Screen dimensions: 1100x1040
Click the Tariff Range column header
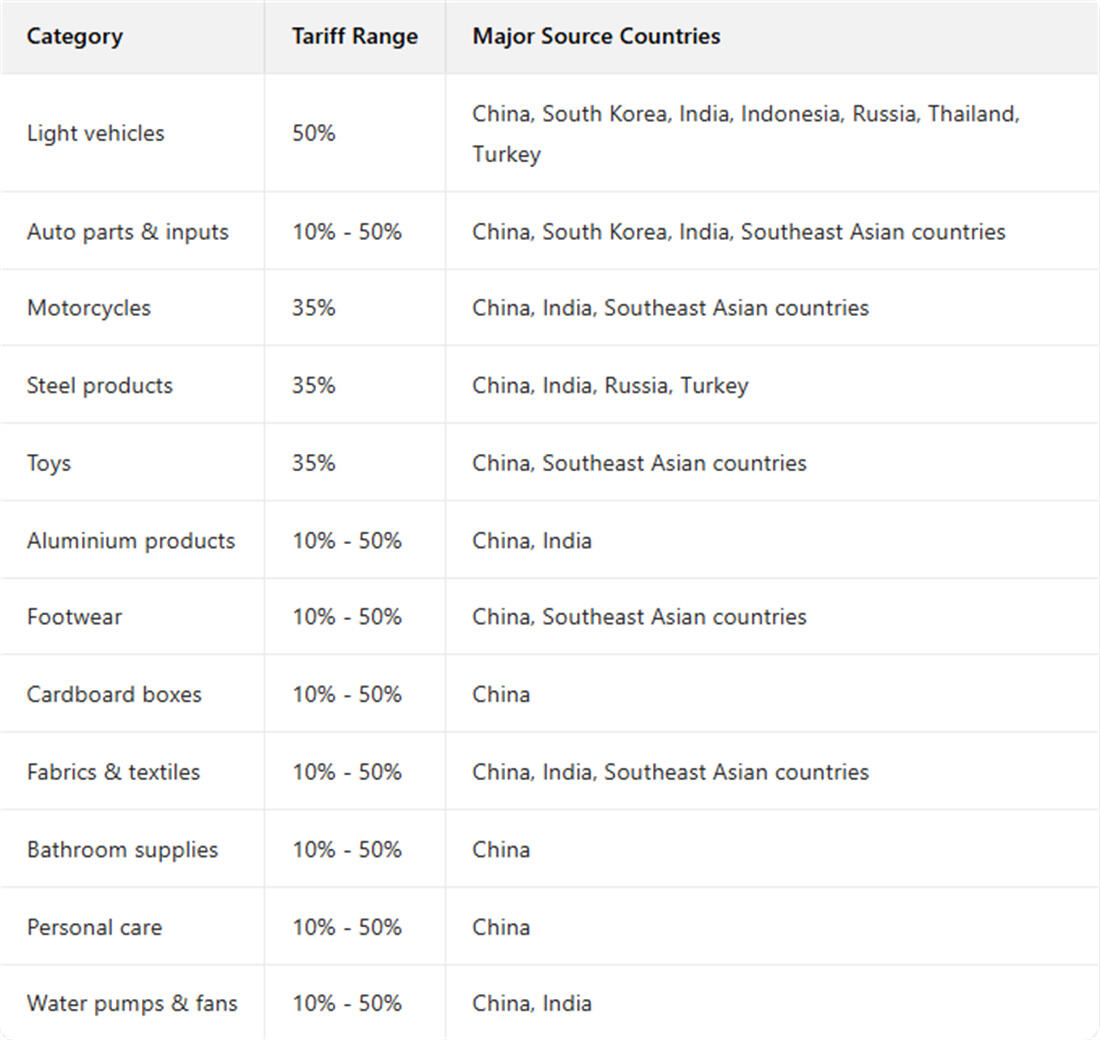(x=354, y=37)
